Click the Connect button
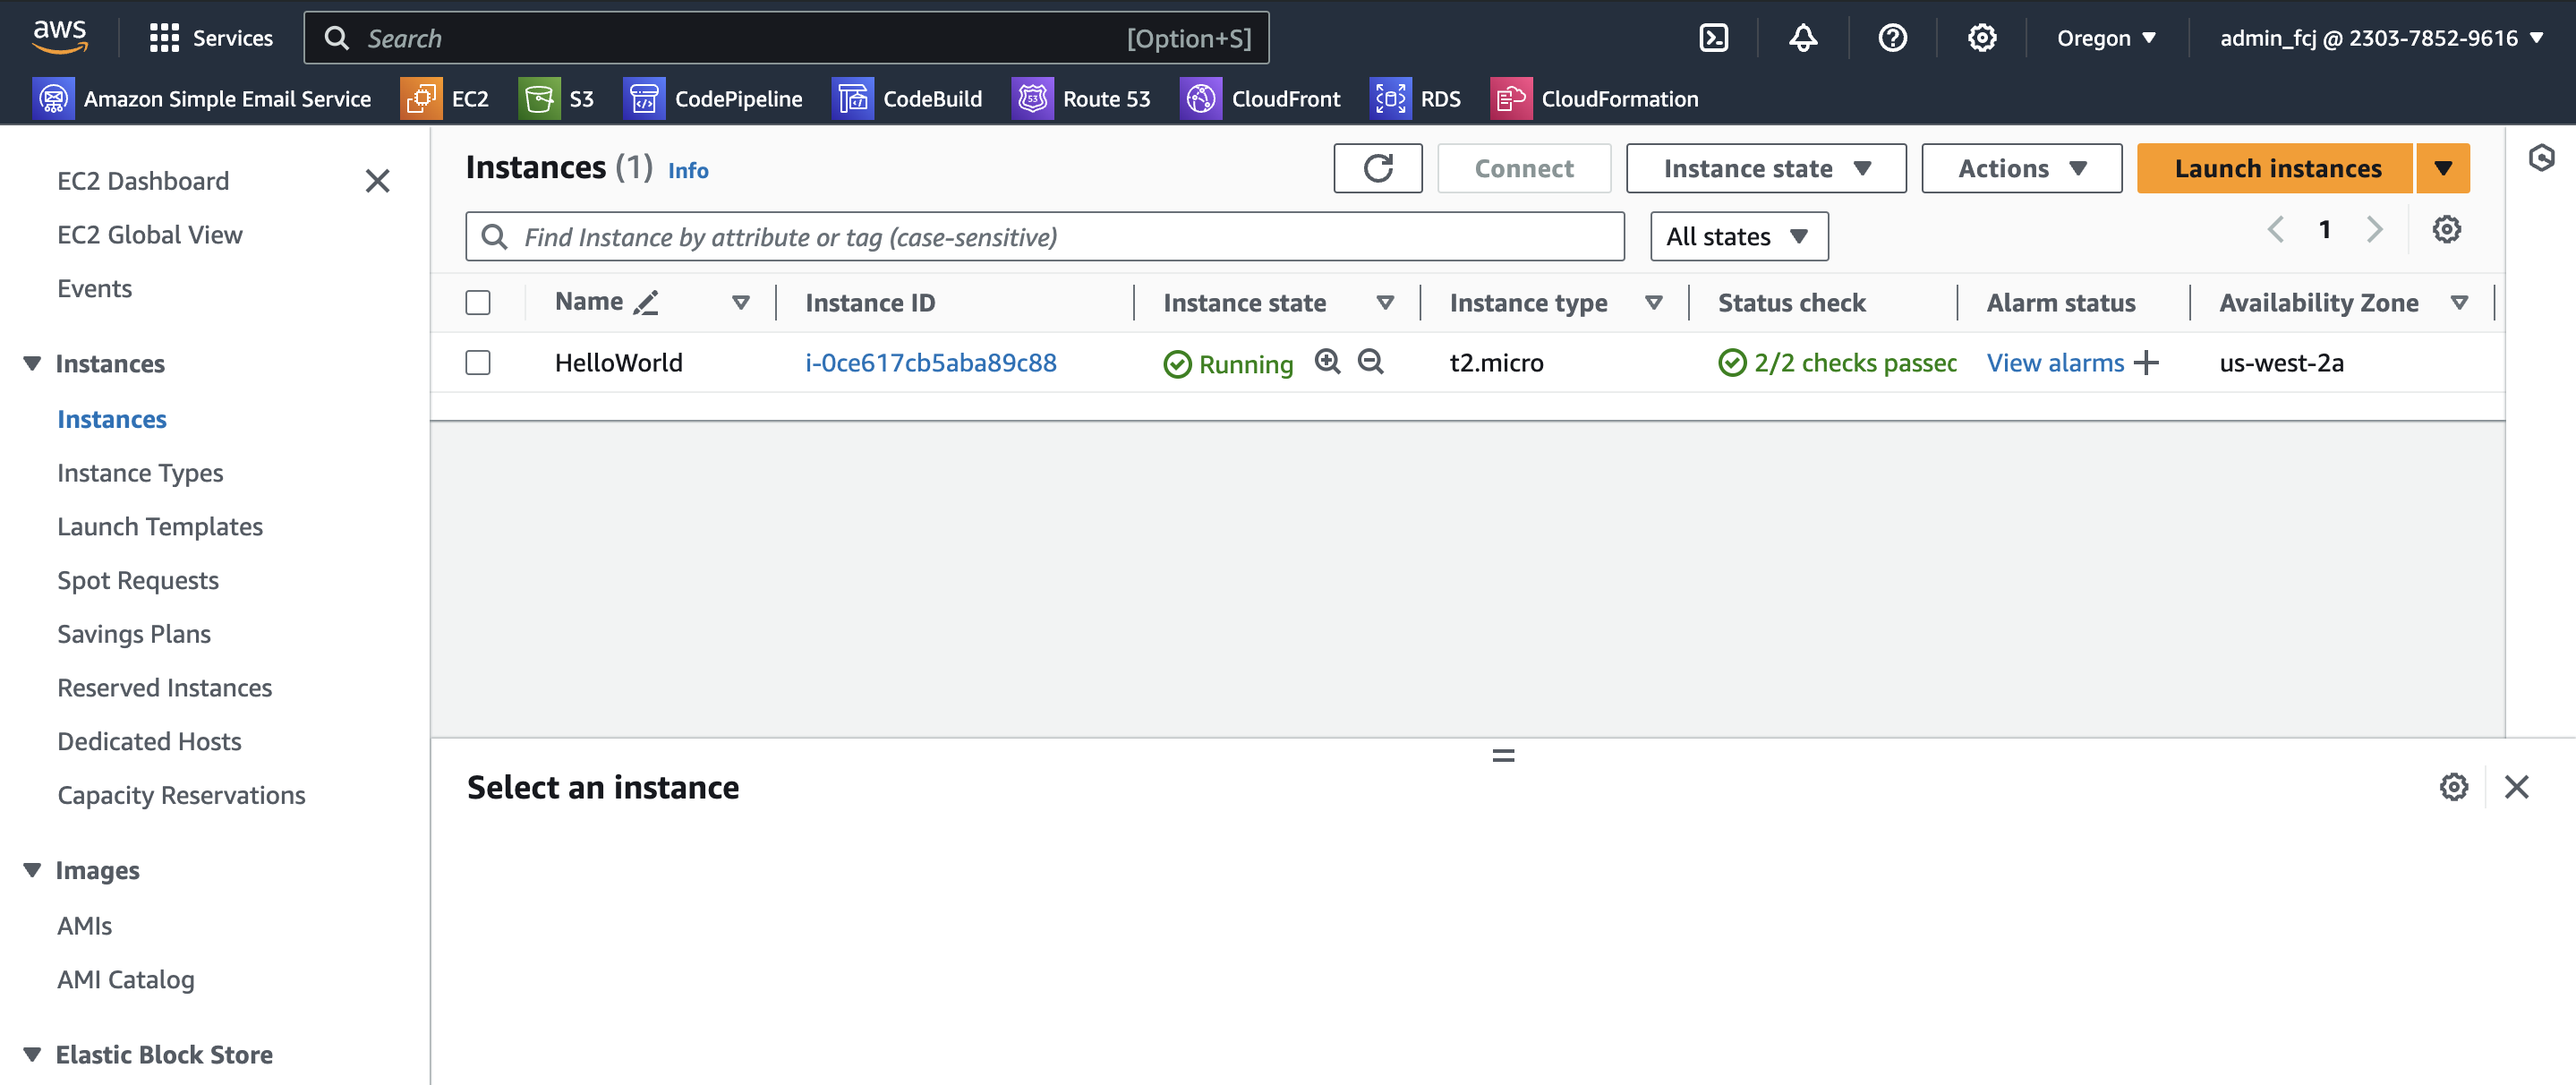Image resolution: width=2576 pixels, height=1085 pixels. point(1523,168)
